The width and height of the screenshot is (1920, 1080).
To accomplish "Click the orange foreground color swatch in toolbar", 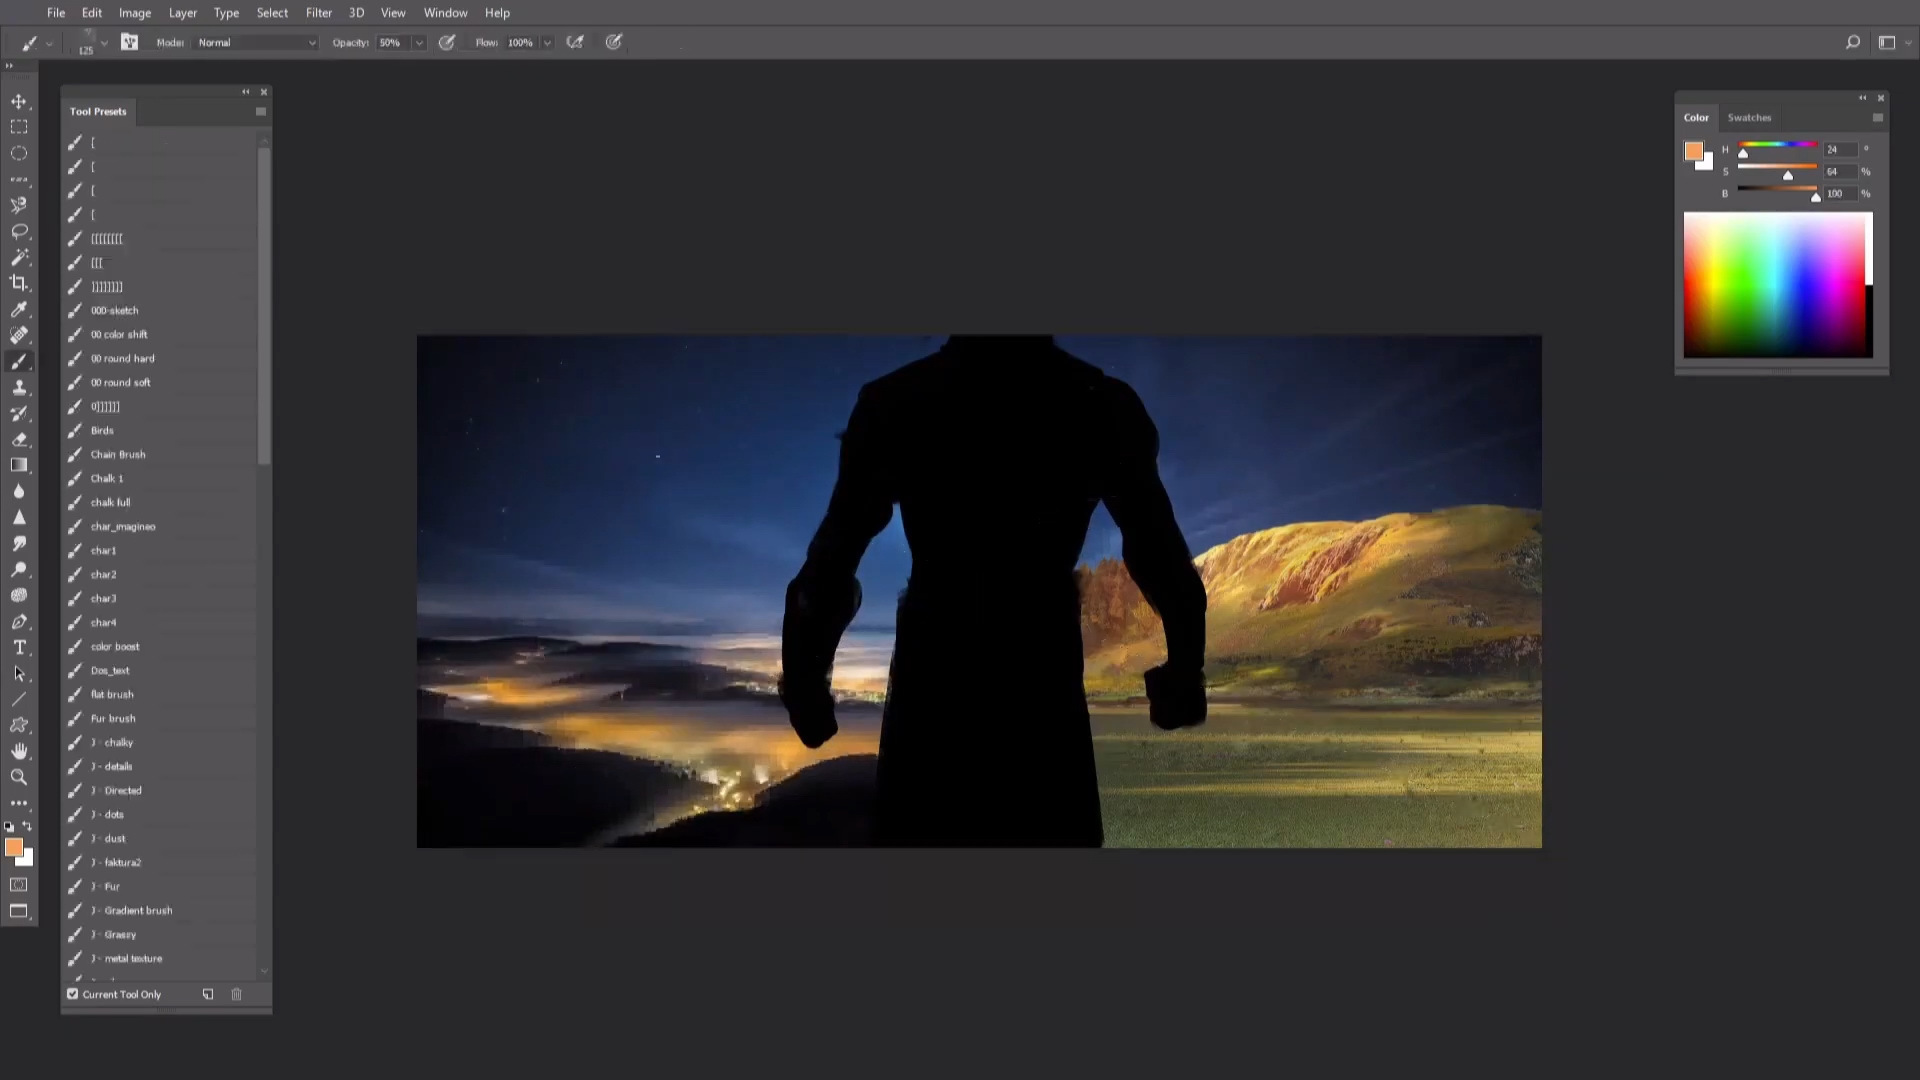I will 13,847.
